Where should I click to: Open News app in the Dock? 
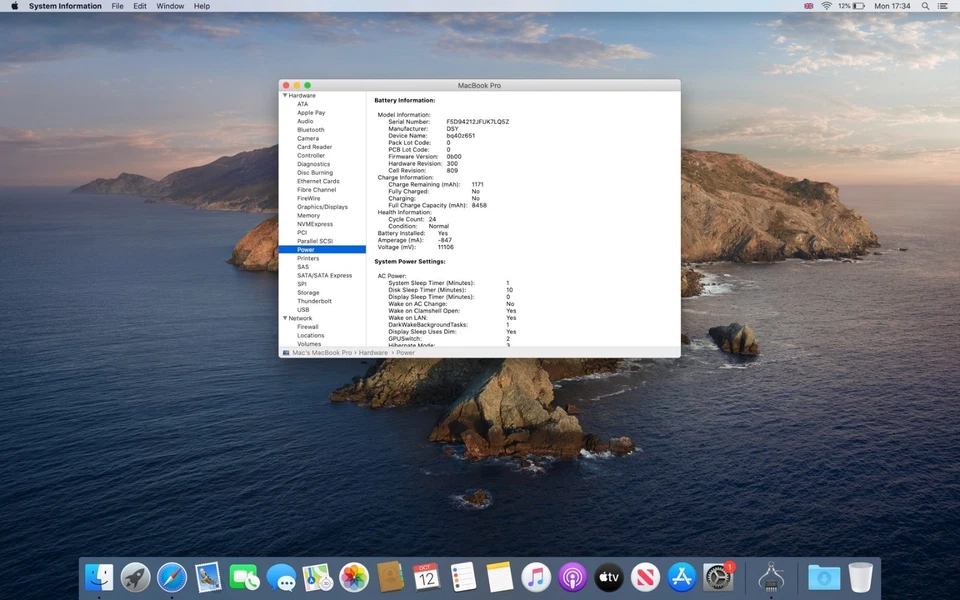point(645,577)
